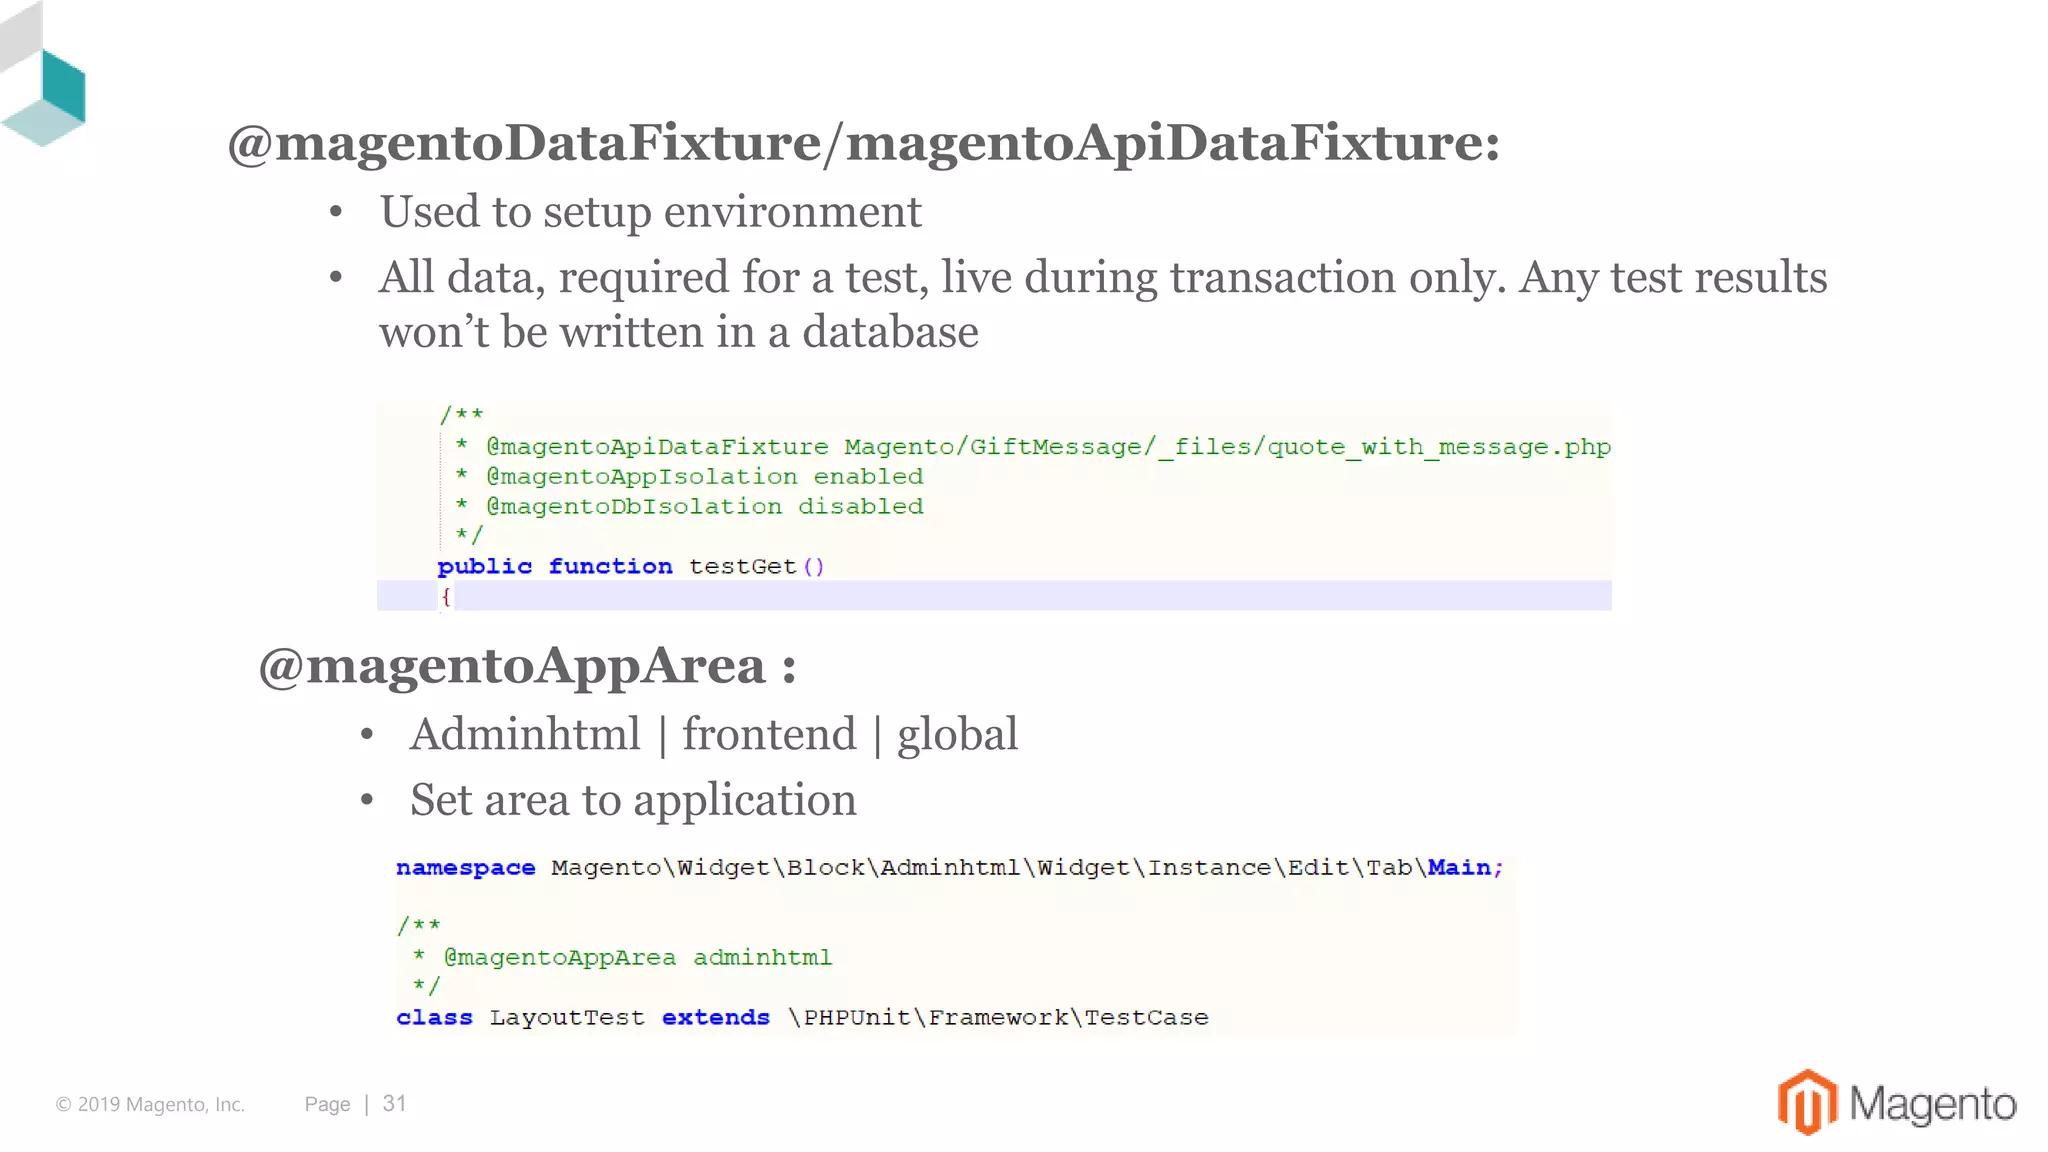This screenshot has height=1152, width=2048.
Task: Click the '@magentoDbIsolation disabled' code line
Action: [689, 506]
